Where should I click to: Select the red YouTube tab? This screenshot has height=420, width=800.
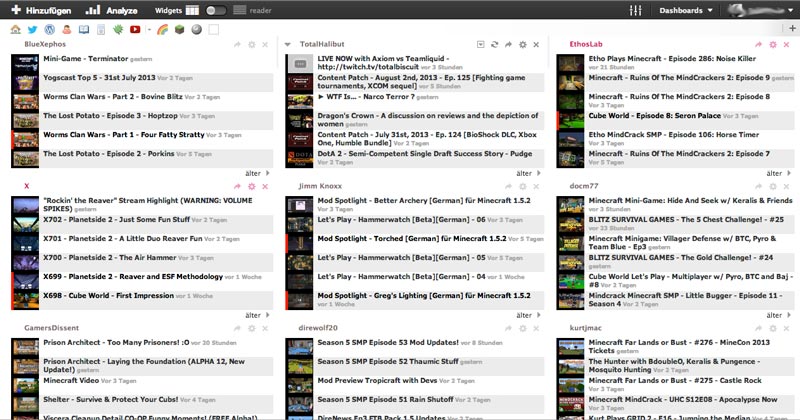(x=134, y=30)
